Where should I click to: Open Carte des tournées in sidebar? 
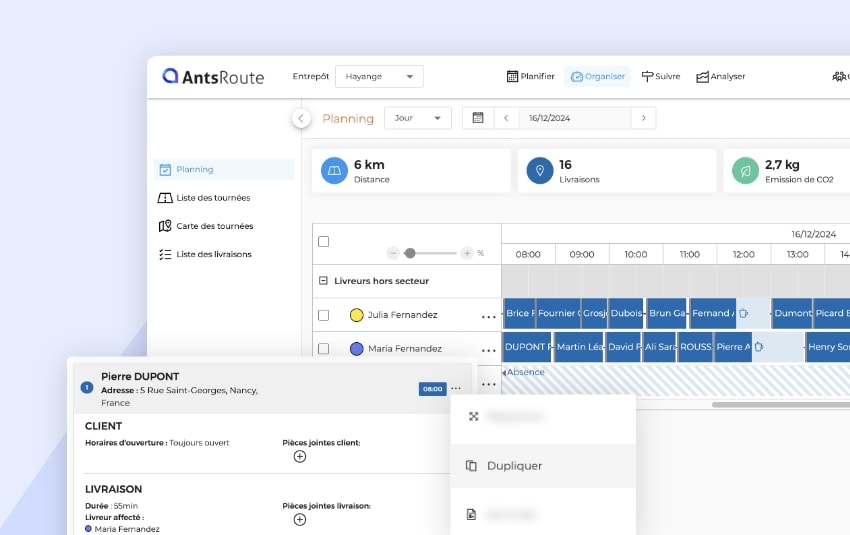(214, 226)
